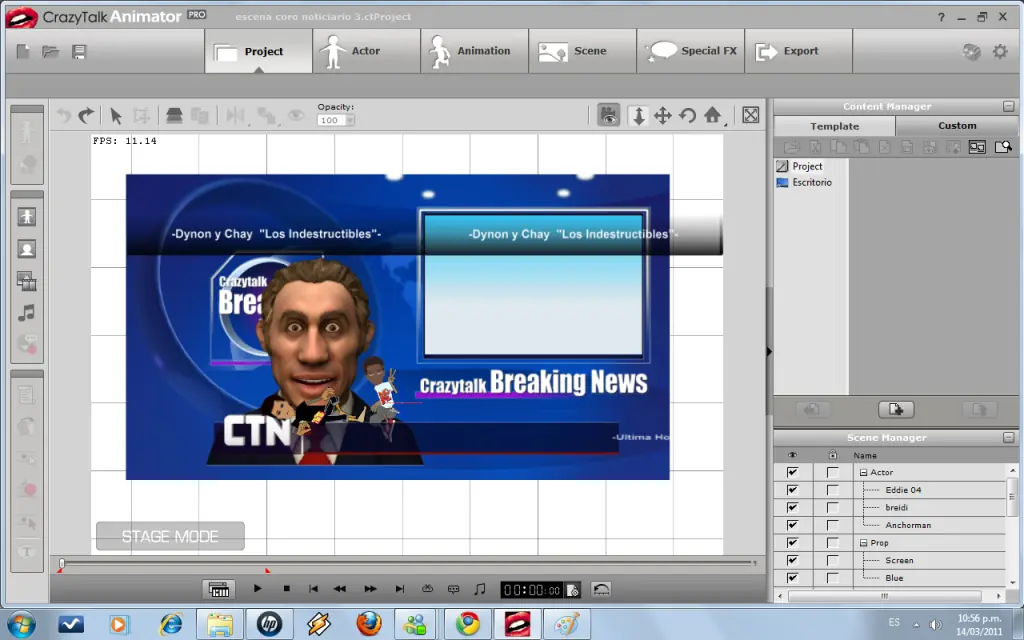Toggle visibility checkbox for Screen prop
This screenshot has width=1024, height=640.
coord(793,560)
